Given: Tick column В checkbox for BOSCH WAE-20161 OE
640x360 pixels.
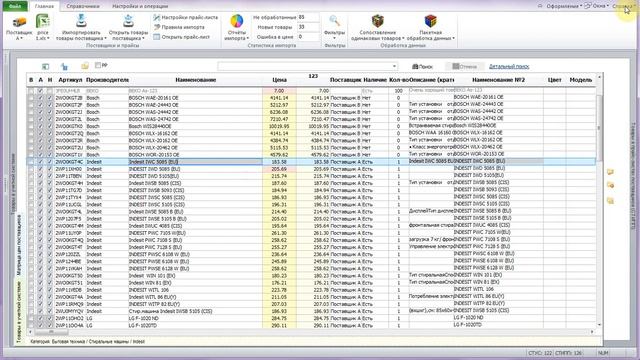Looking at the screenshot, I should pyautogui.click(x=31, y=98).
